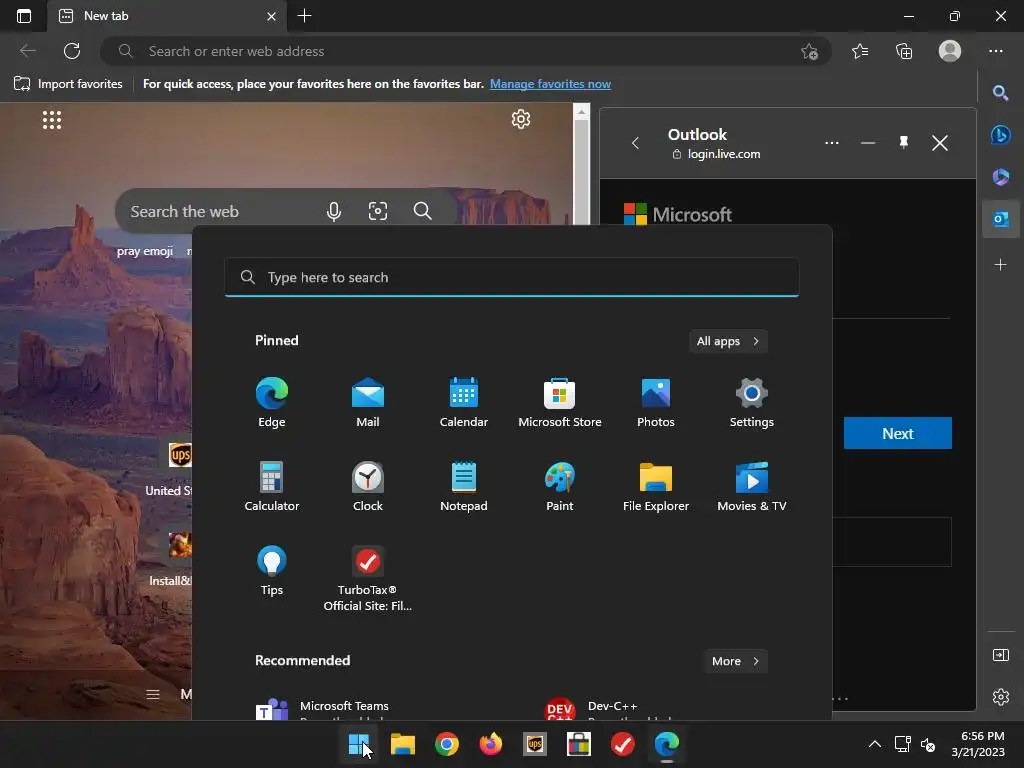Open the Clock app
This screenshot has height=768, width=1024.
tap(368, 487)
